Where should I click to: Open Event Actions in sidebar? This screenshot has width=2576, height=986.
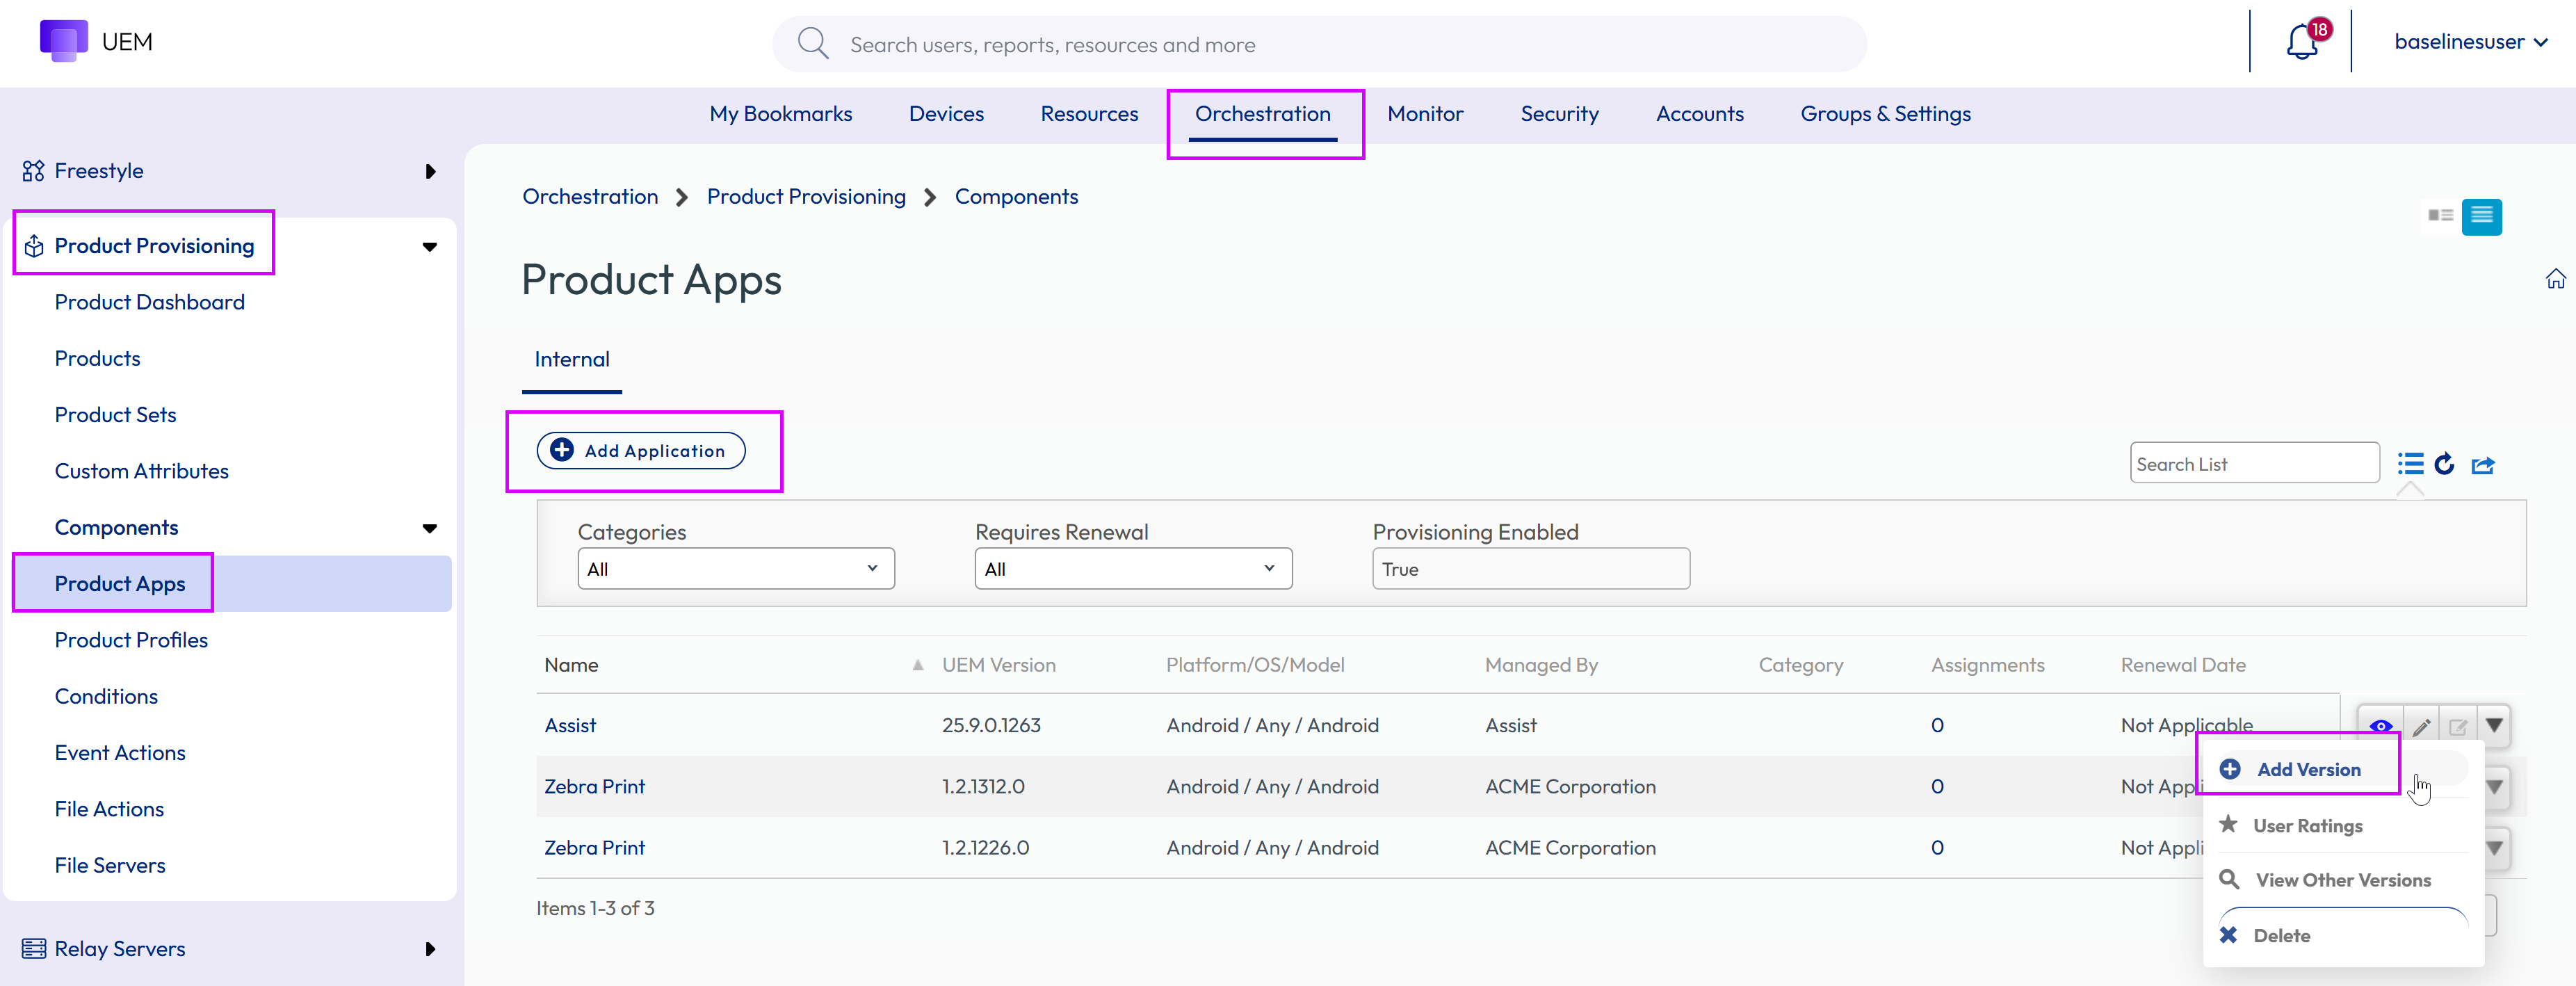tap(120, 753)
